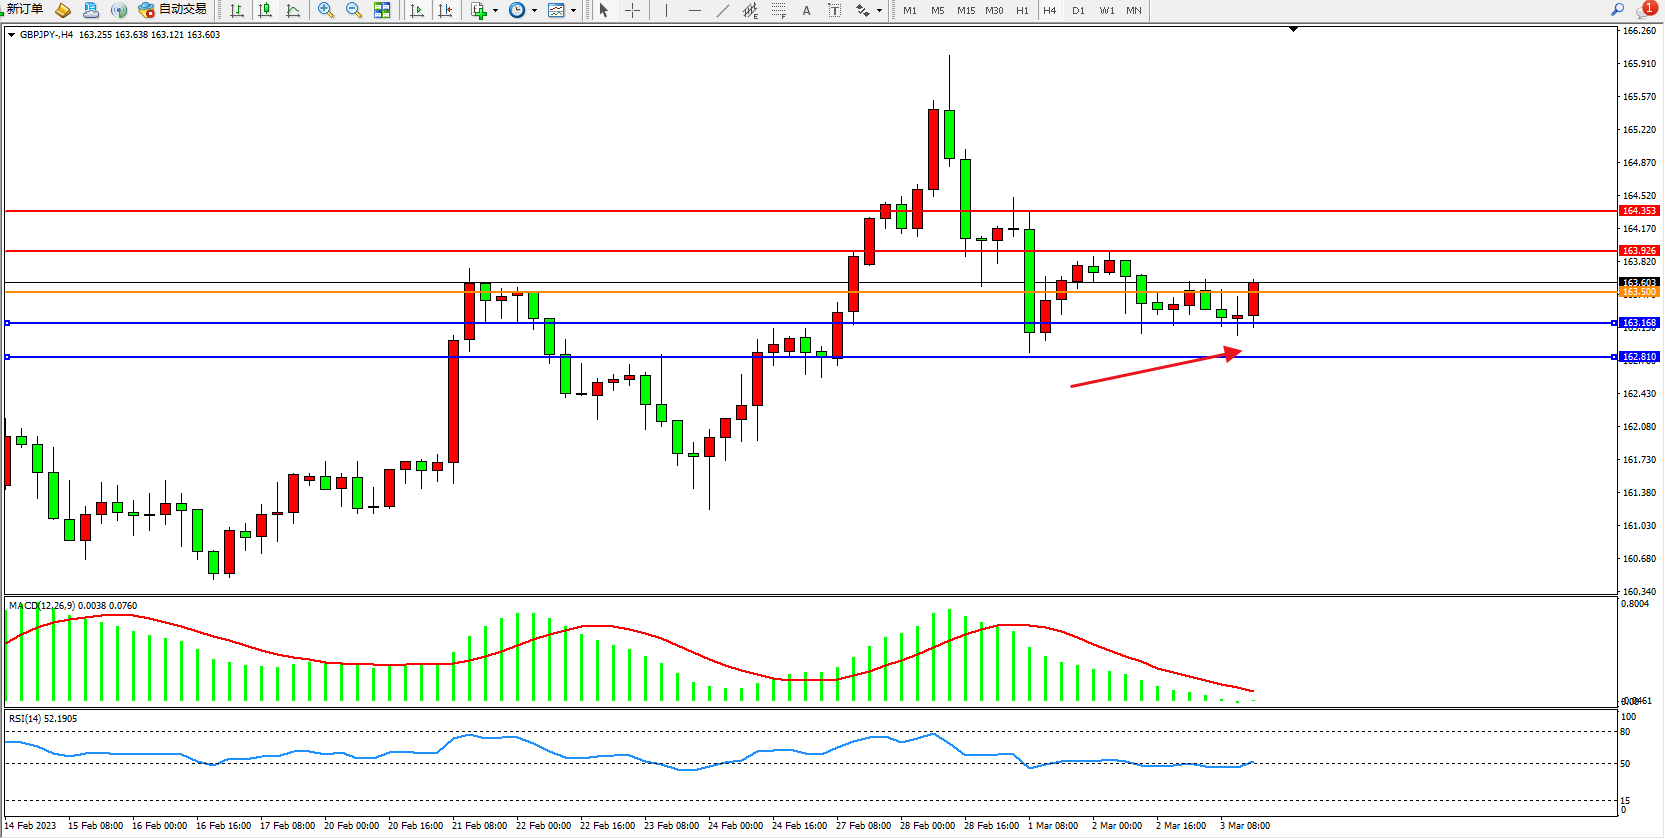
Task: Open the chat notification with badge 1
Action: point(1645,10)
